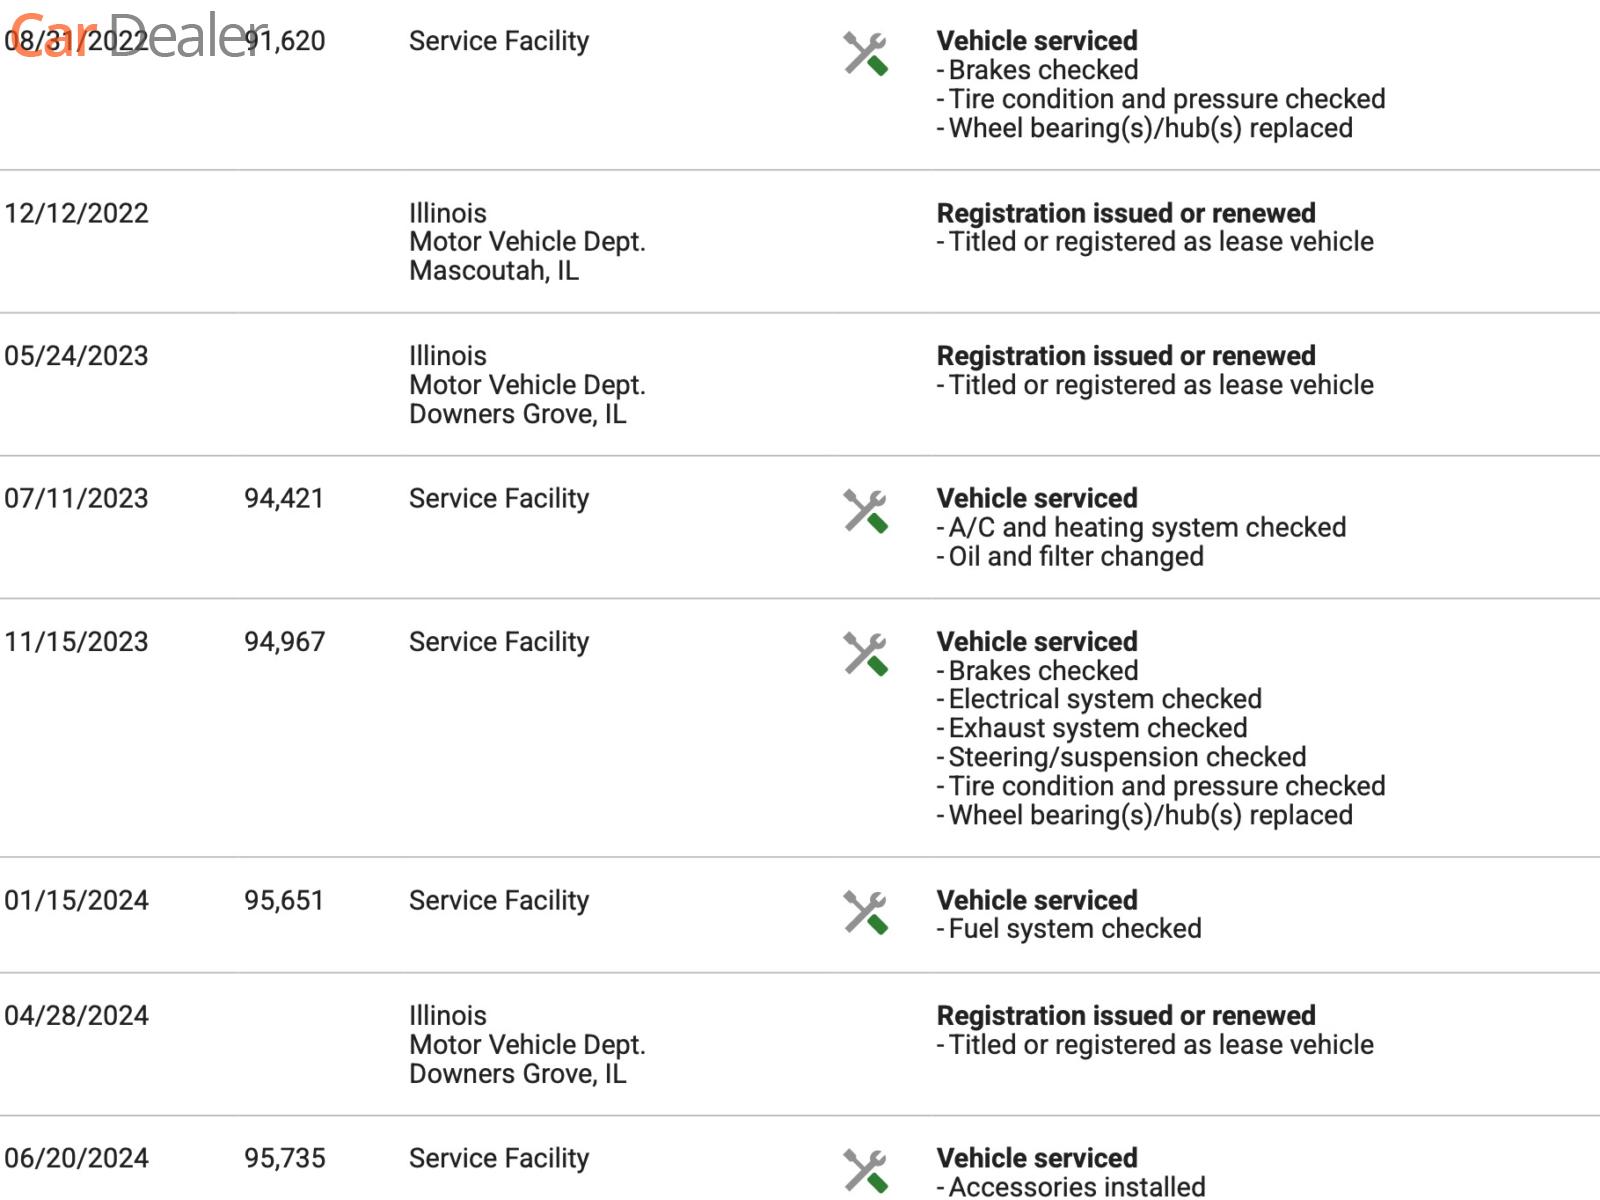Image resolution: width=1600 pixels, height=1200 pixels.
Task: Click the service icon beside 94,421 mileage
Action: coord(865,511)
